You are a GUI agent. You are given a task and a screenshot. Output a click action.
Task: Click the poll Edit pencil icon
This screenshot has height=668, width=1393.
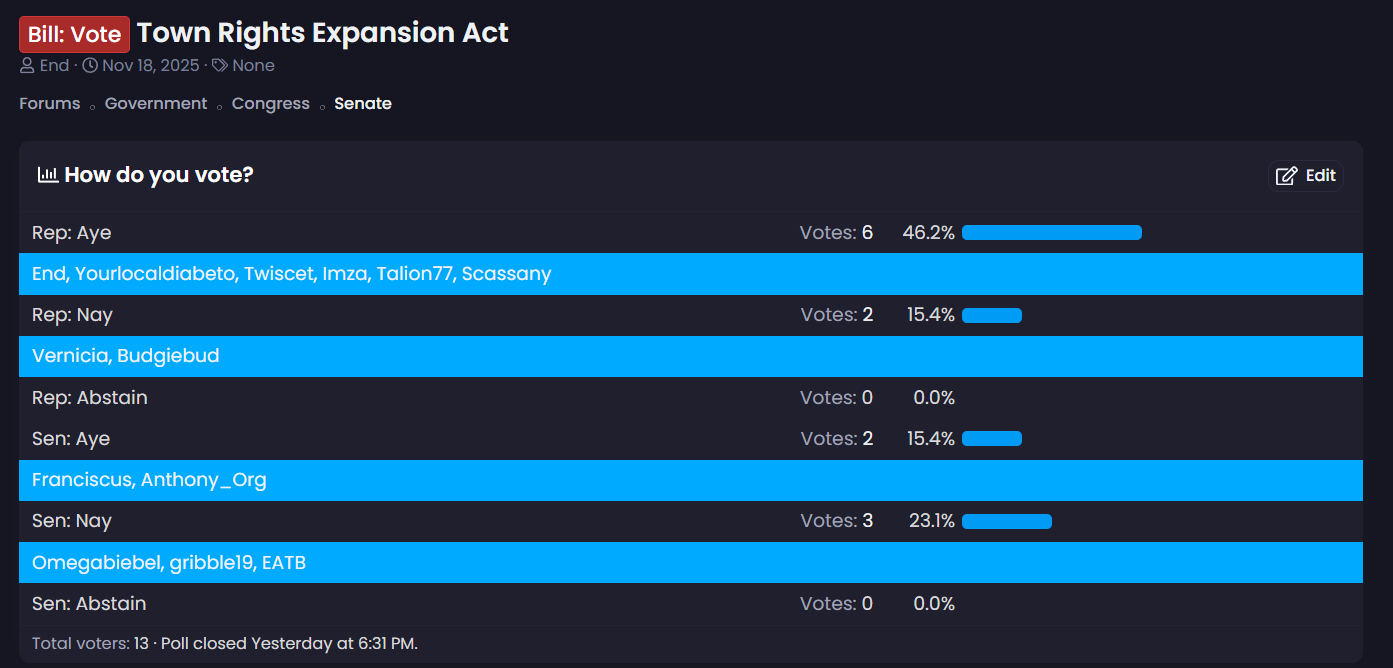pos(1287,176)
